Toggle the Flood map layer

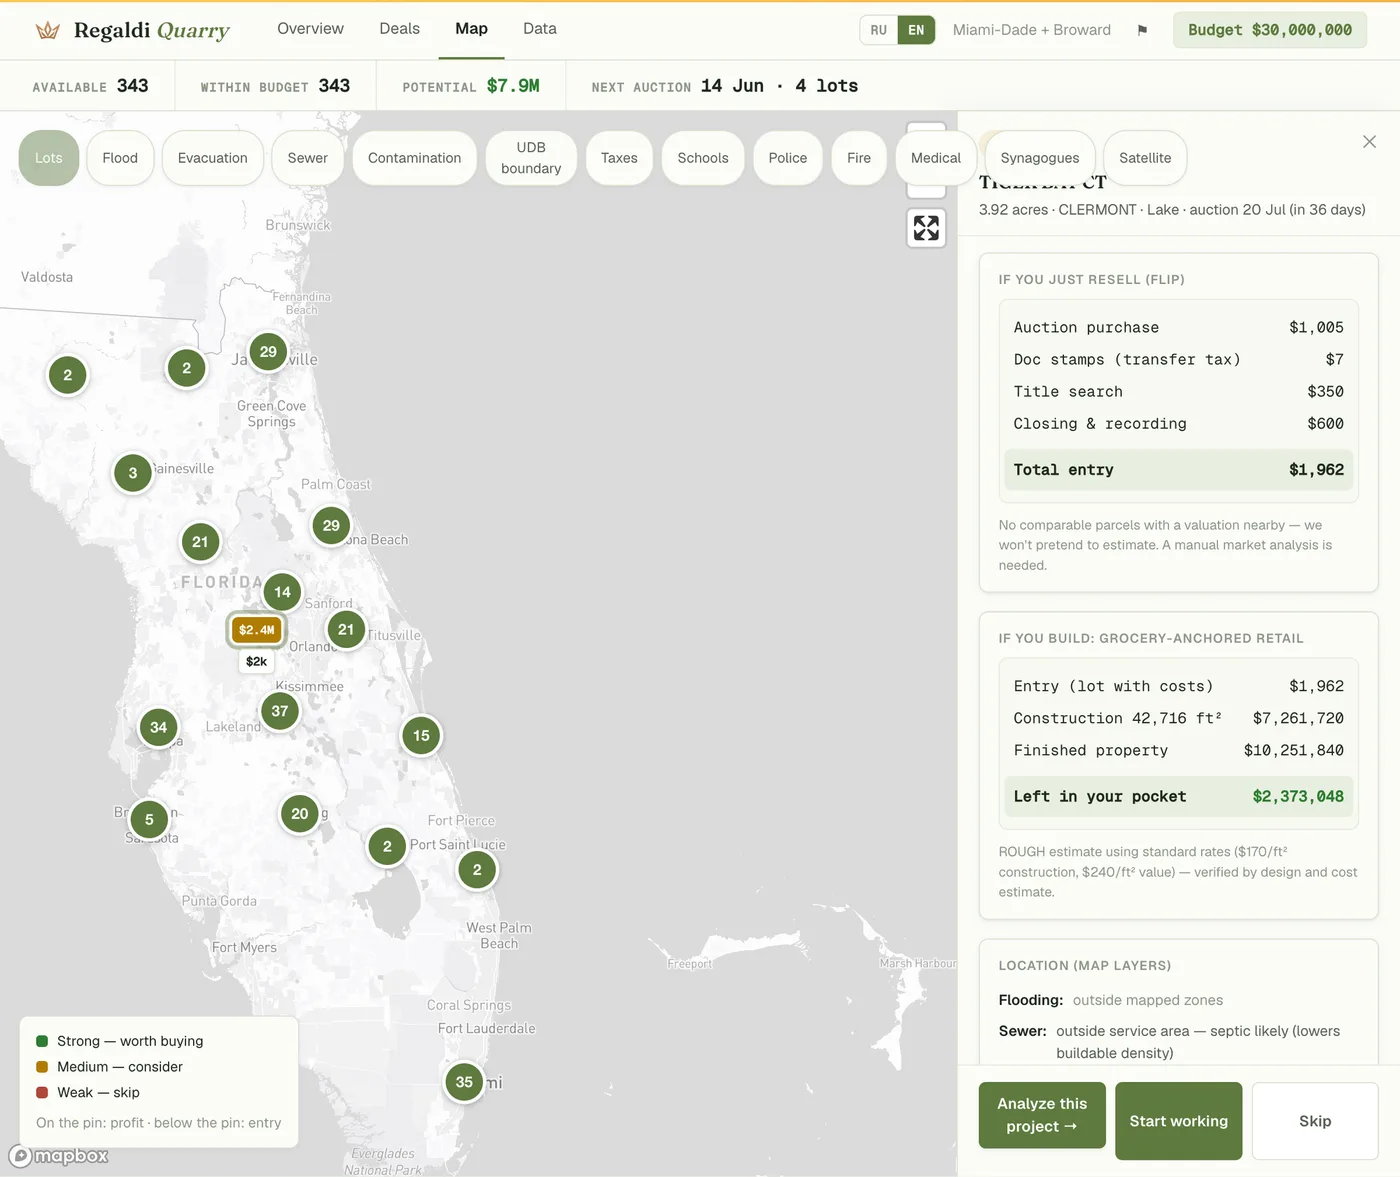click(x=120, y=158)
